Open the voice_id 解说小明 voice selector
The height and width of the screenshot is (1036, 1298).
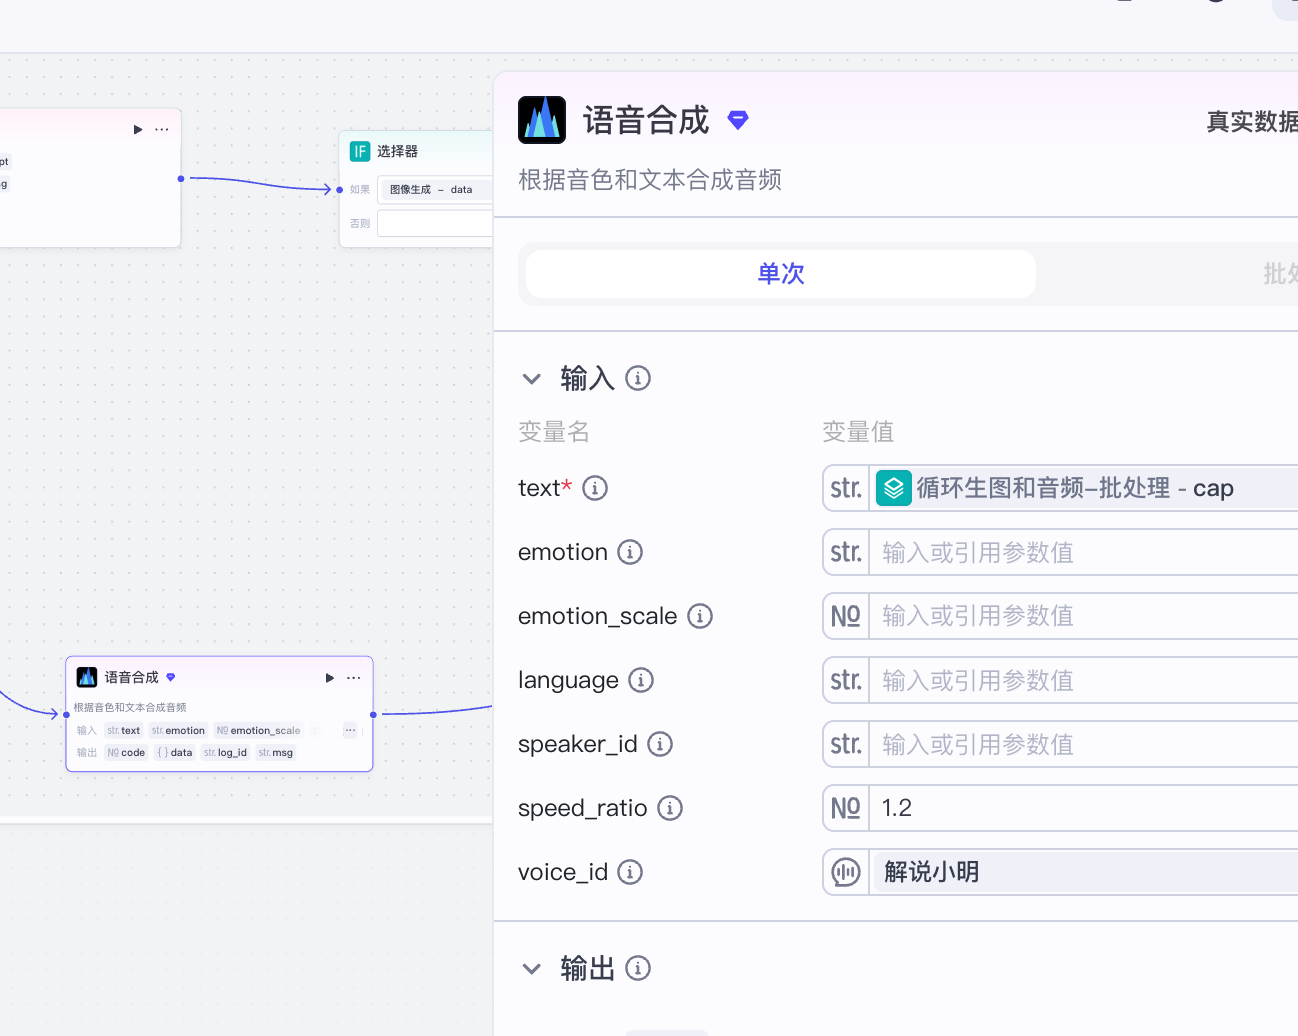[x=1080, y=872]
